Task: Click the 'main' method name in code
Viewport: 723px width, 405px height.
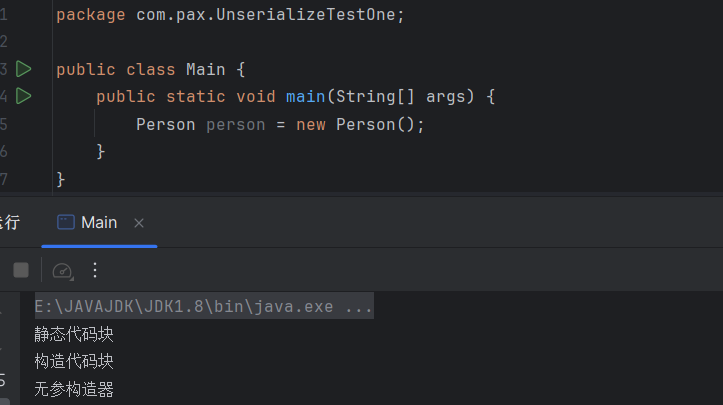Action: point(306,97)
